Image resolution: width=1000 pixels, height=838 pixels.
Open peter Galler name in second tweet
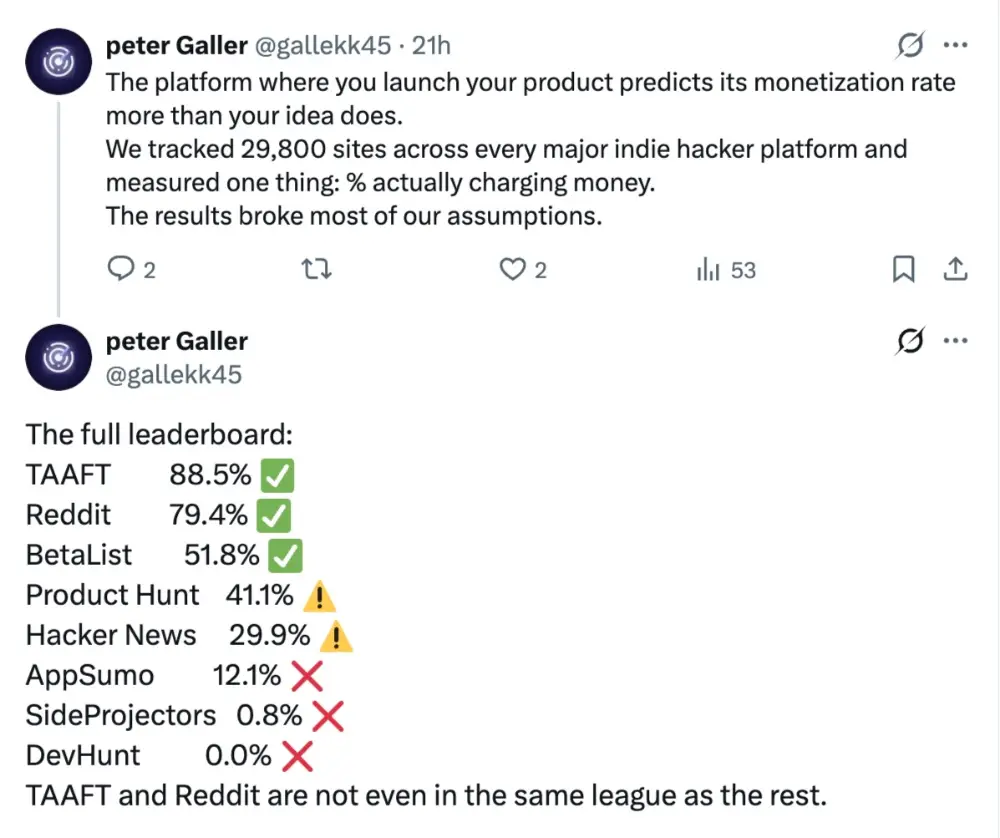176,341
